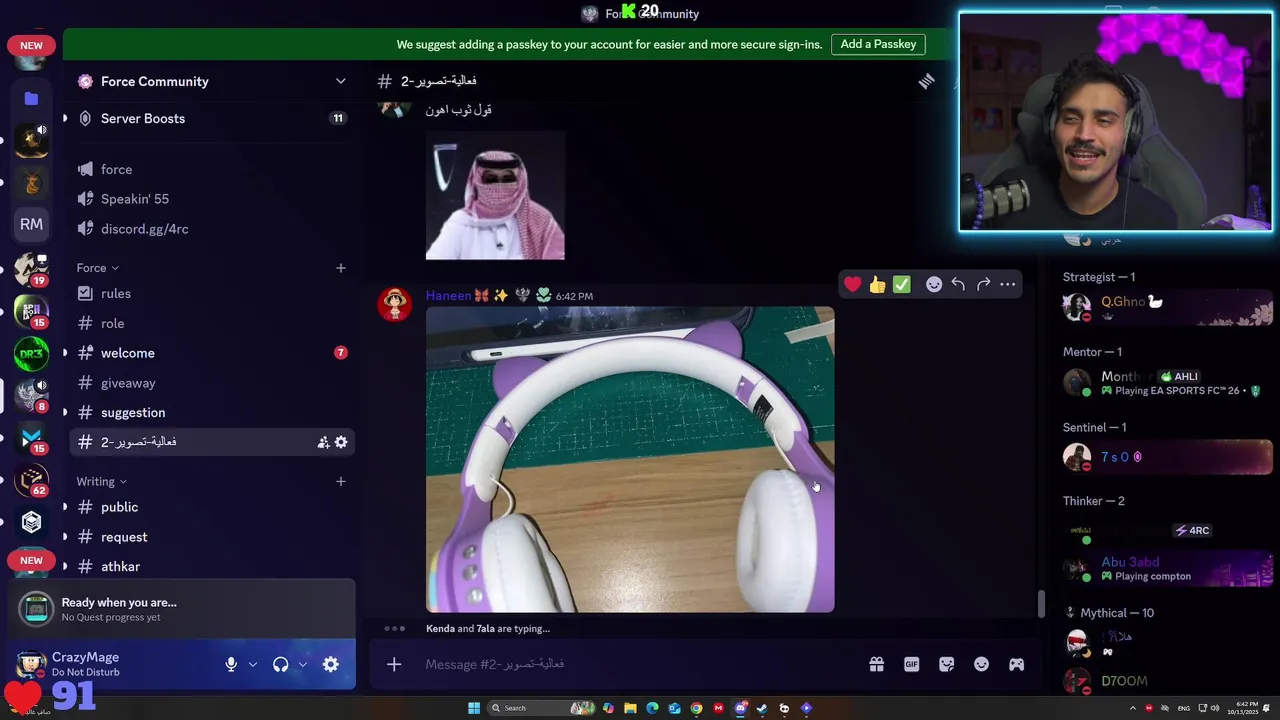Open the server folder icon in sidebar
1280x720 pixels.
[x=31, y=98]
